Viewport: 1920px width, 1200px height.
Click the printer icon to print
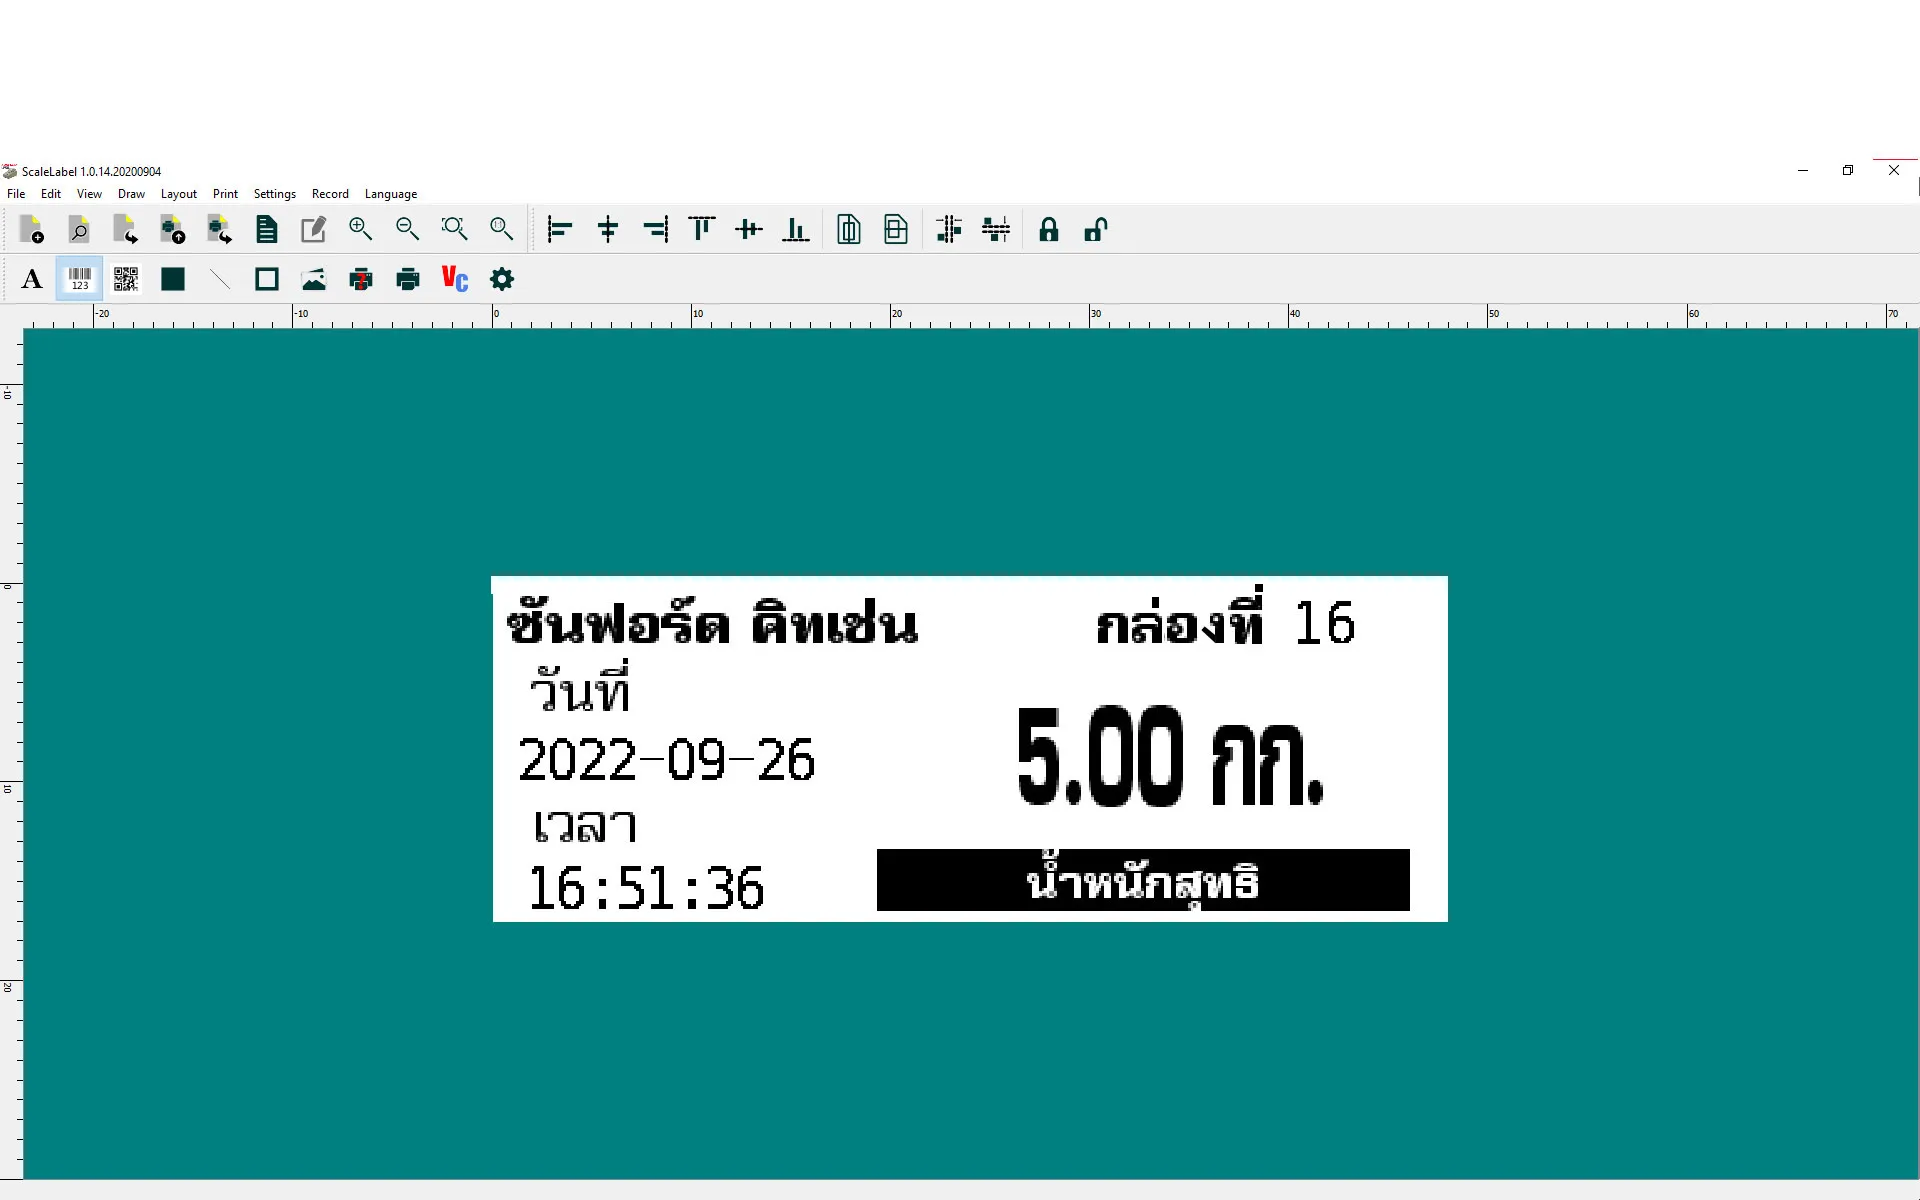pos(408,280)
